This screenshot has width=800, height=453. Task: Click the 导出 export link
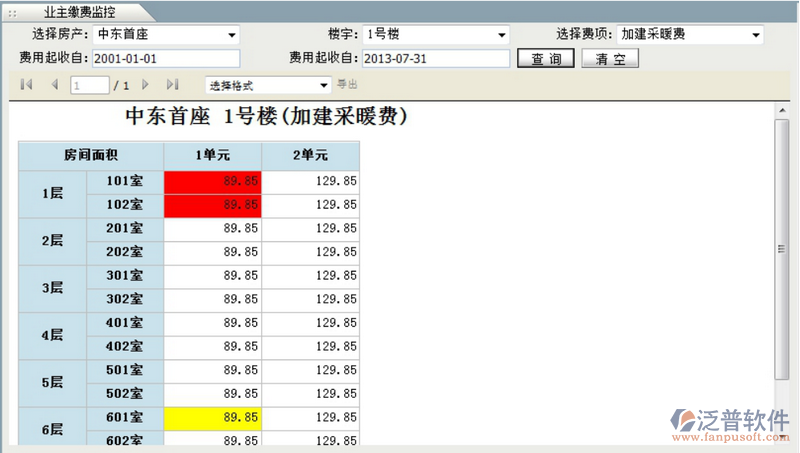pyautogui.click(x=348, y=85)
